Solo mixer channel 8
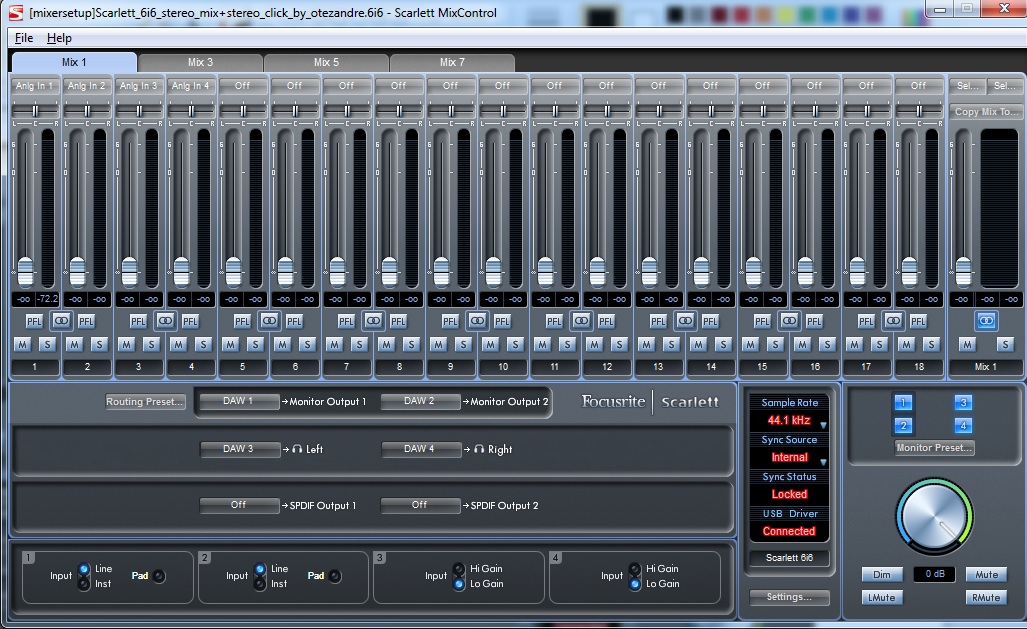The height and width of the screenshot is (629, 1027). (411, 344)
